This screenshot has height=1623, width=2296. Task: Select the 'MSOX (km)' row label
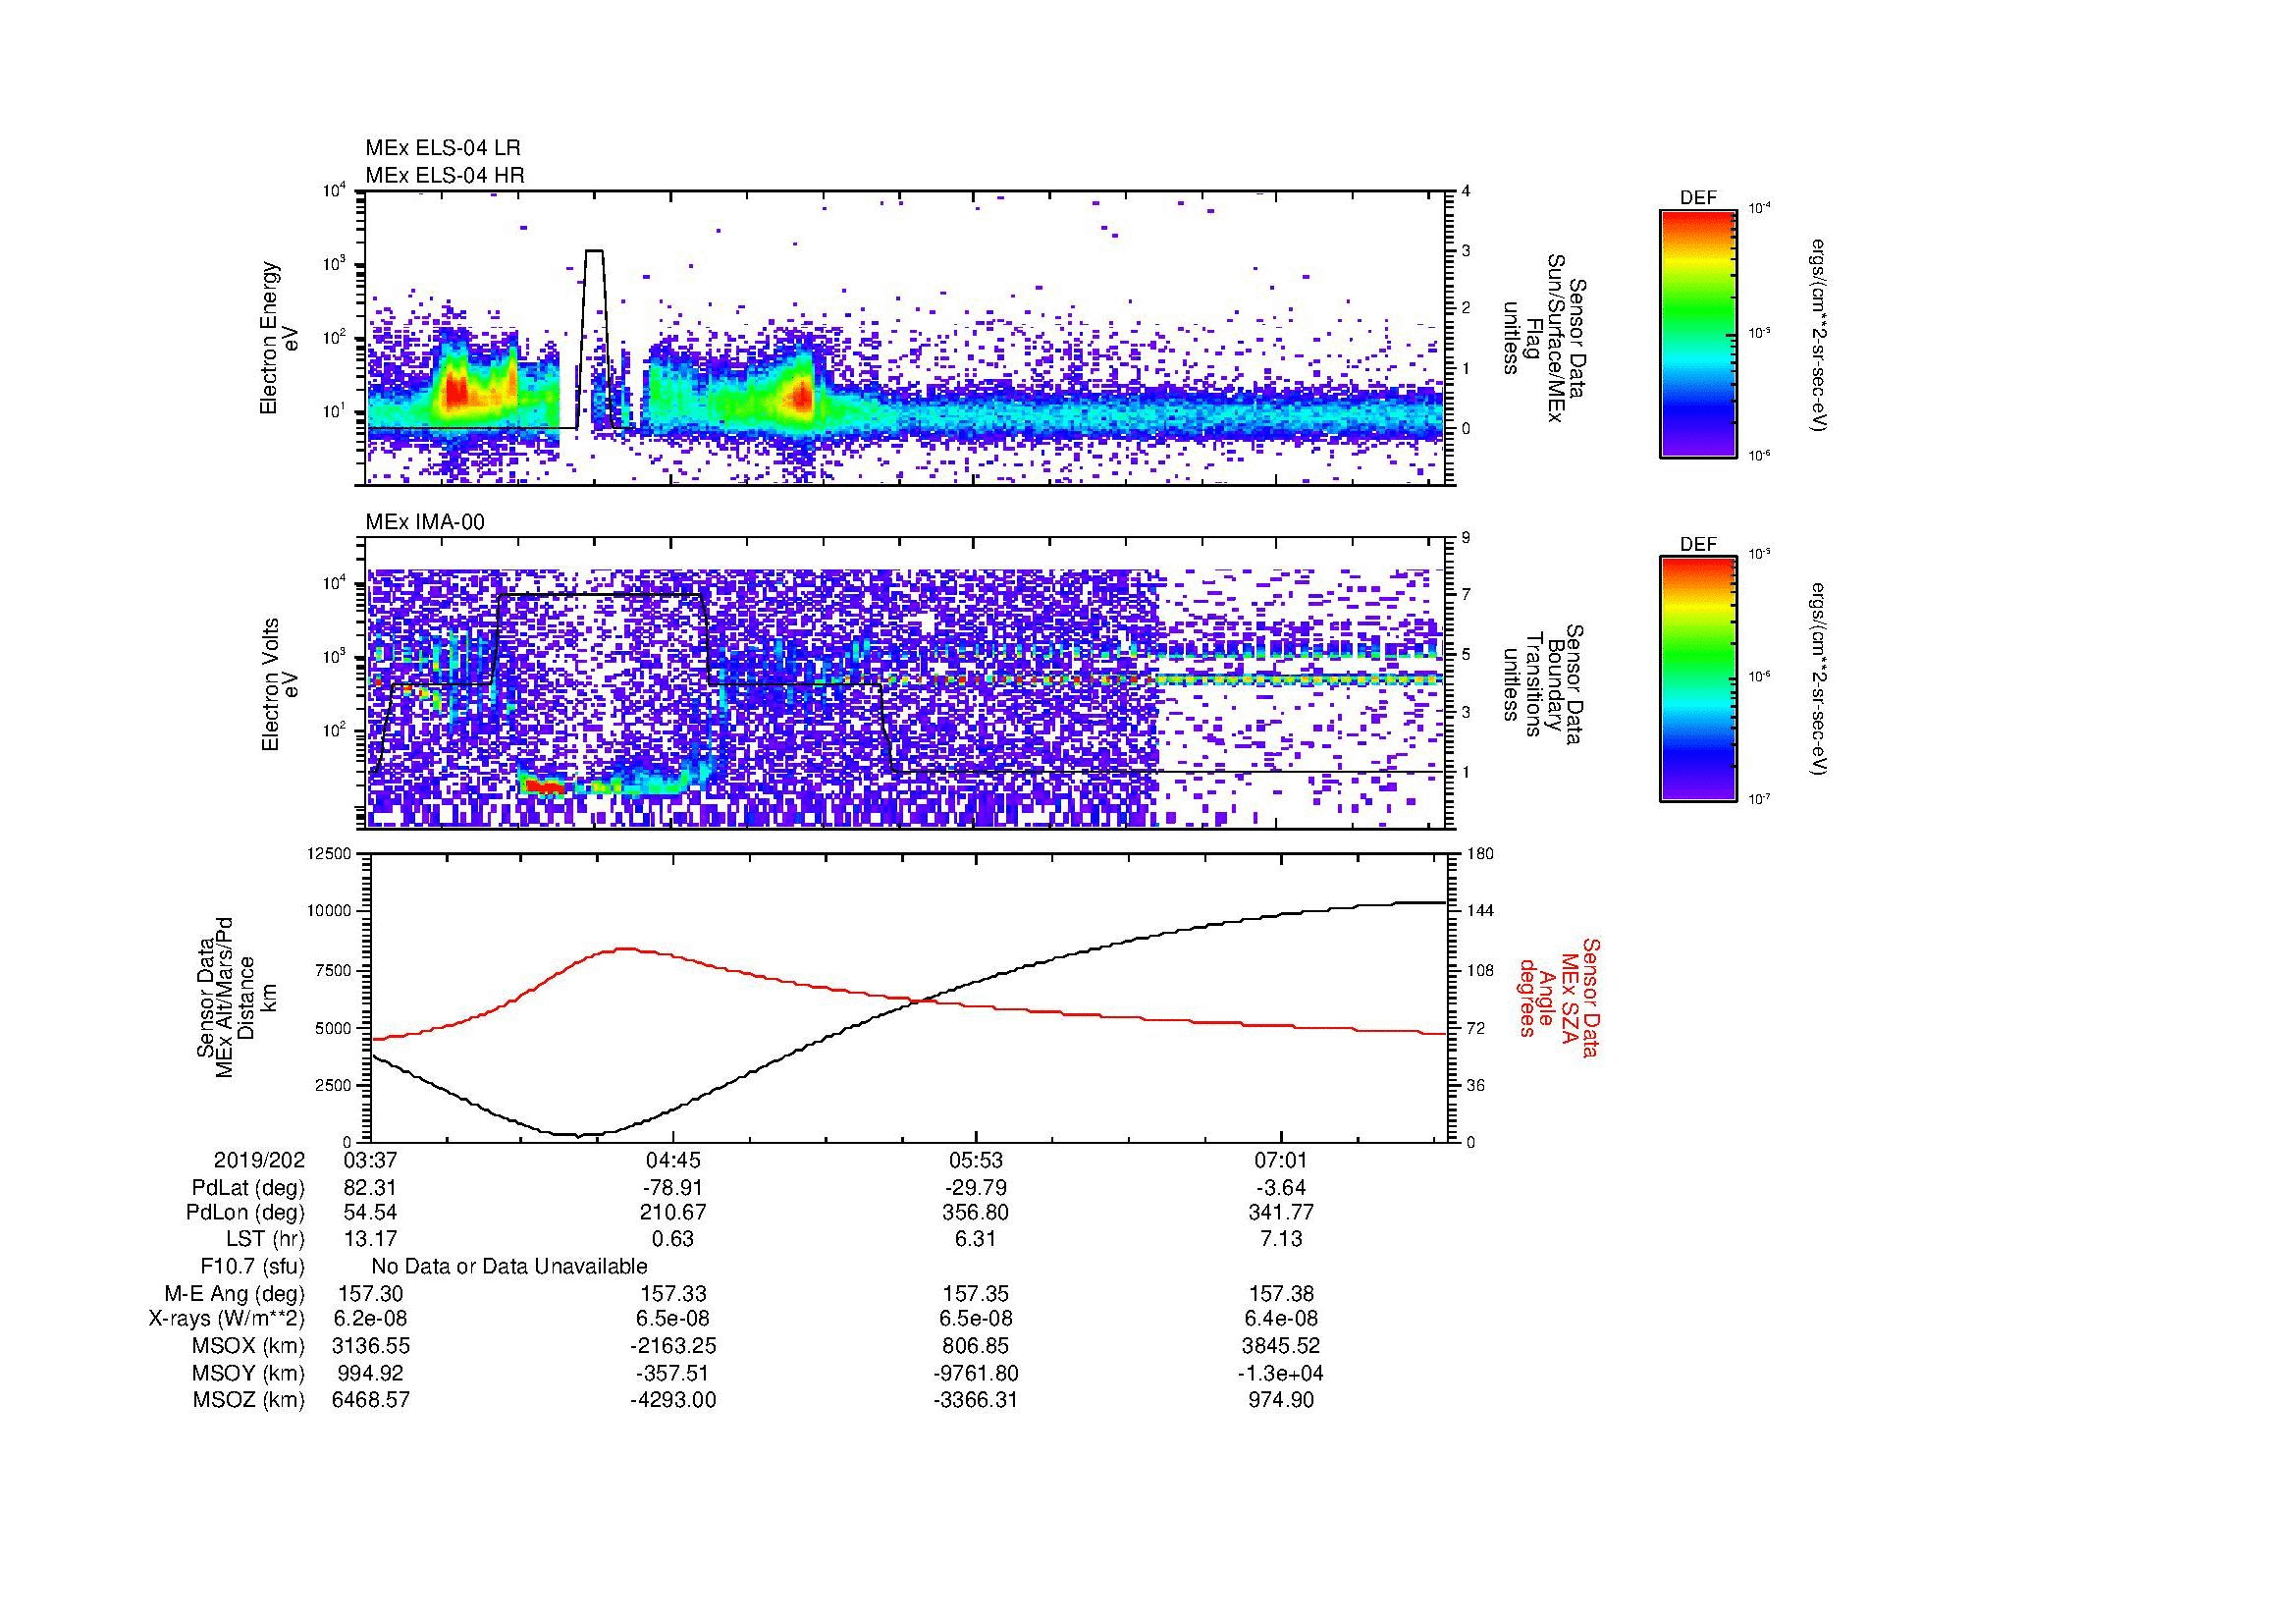249,1346
